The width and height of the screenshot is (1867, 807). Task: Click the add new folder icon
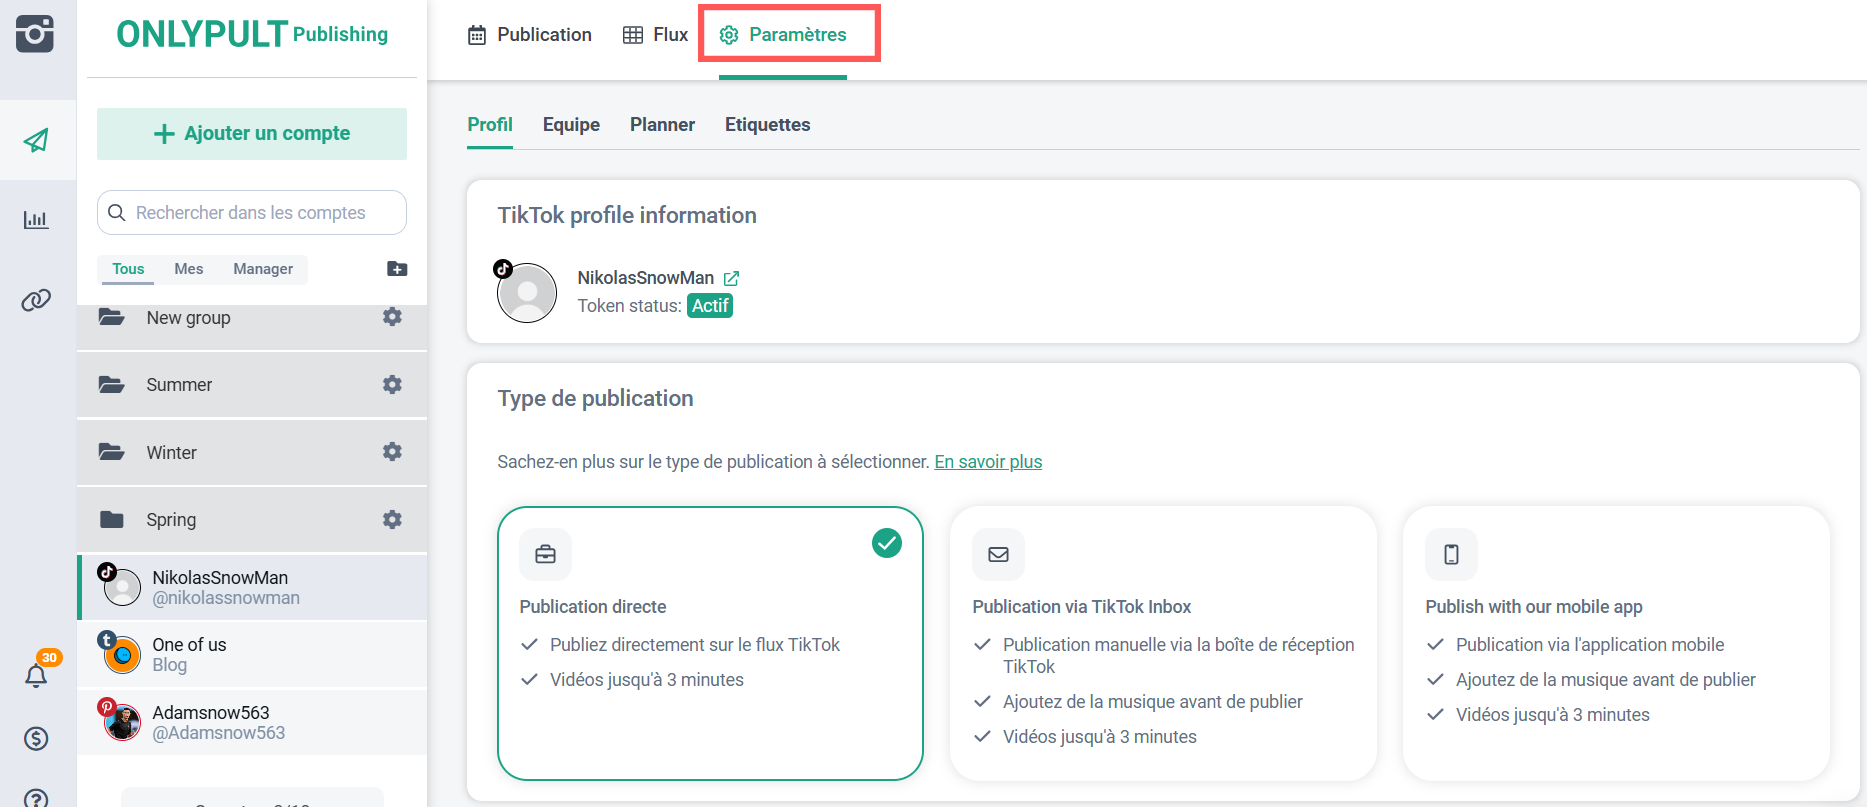(397, 269)
